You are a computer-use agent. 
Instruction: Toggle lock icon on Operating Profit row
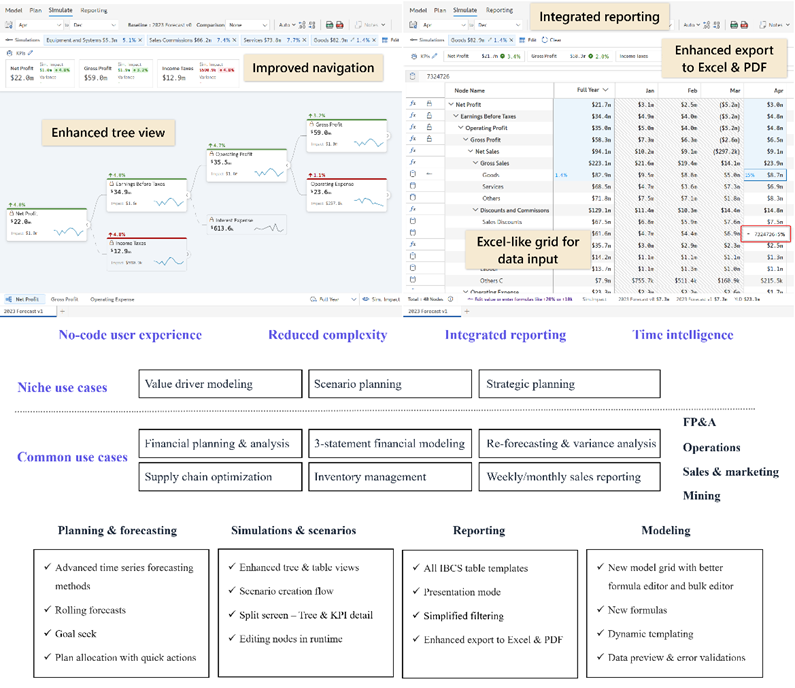pos(429,127)
